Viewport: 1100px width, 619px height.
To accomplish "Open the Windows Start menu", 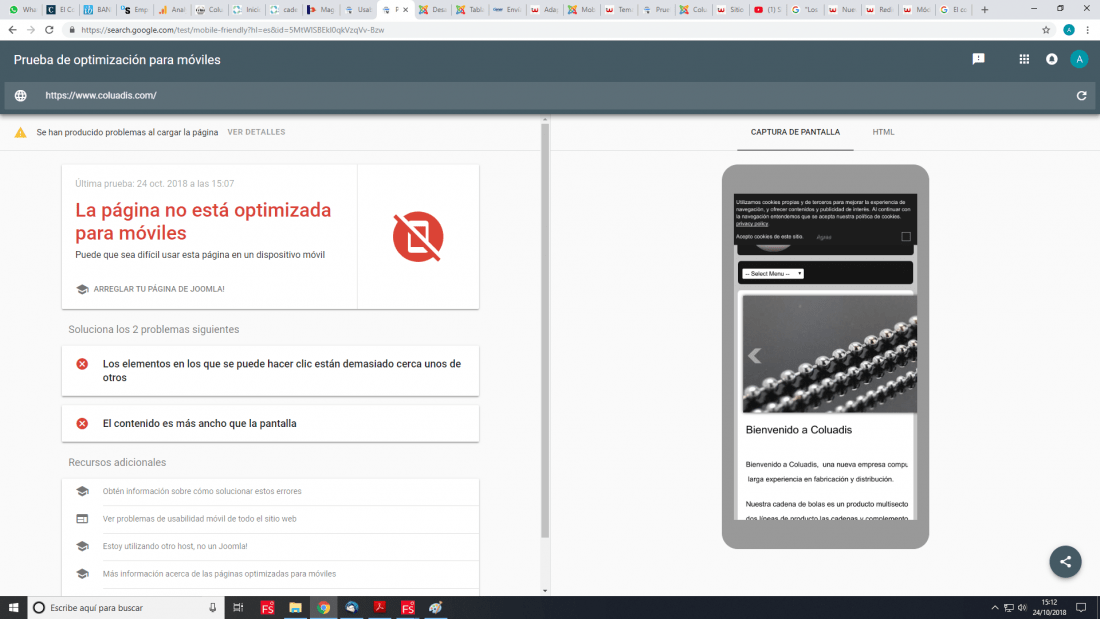I will pyautogui.click(x=13, y=608).
